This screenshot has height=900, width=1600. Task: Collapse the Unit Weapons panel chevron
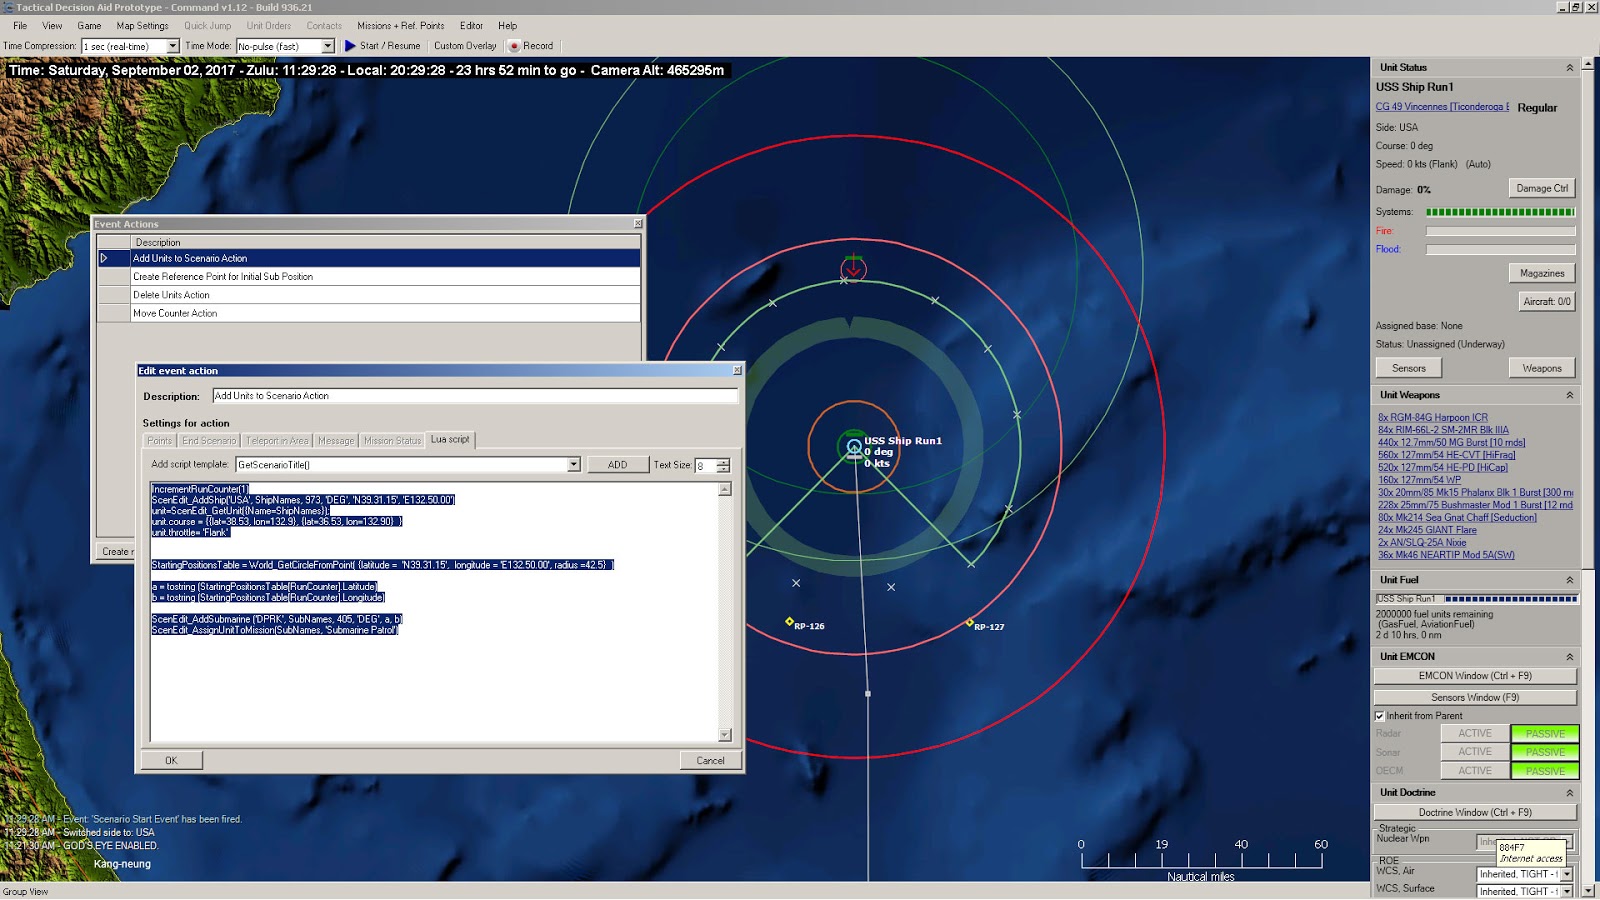[1569, 395]
